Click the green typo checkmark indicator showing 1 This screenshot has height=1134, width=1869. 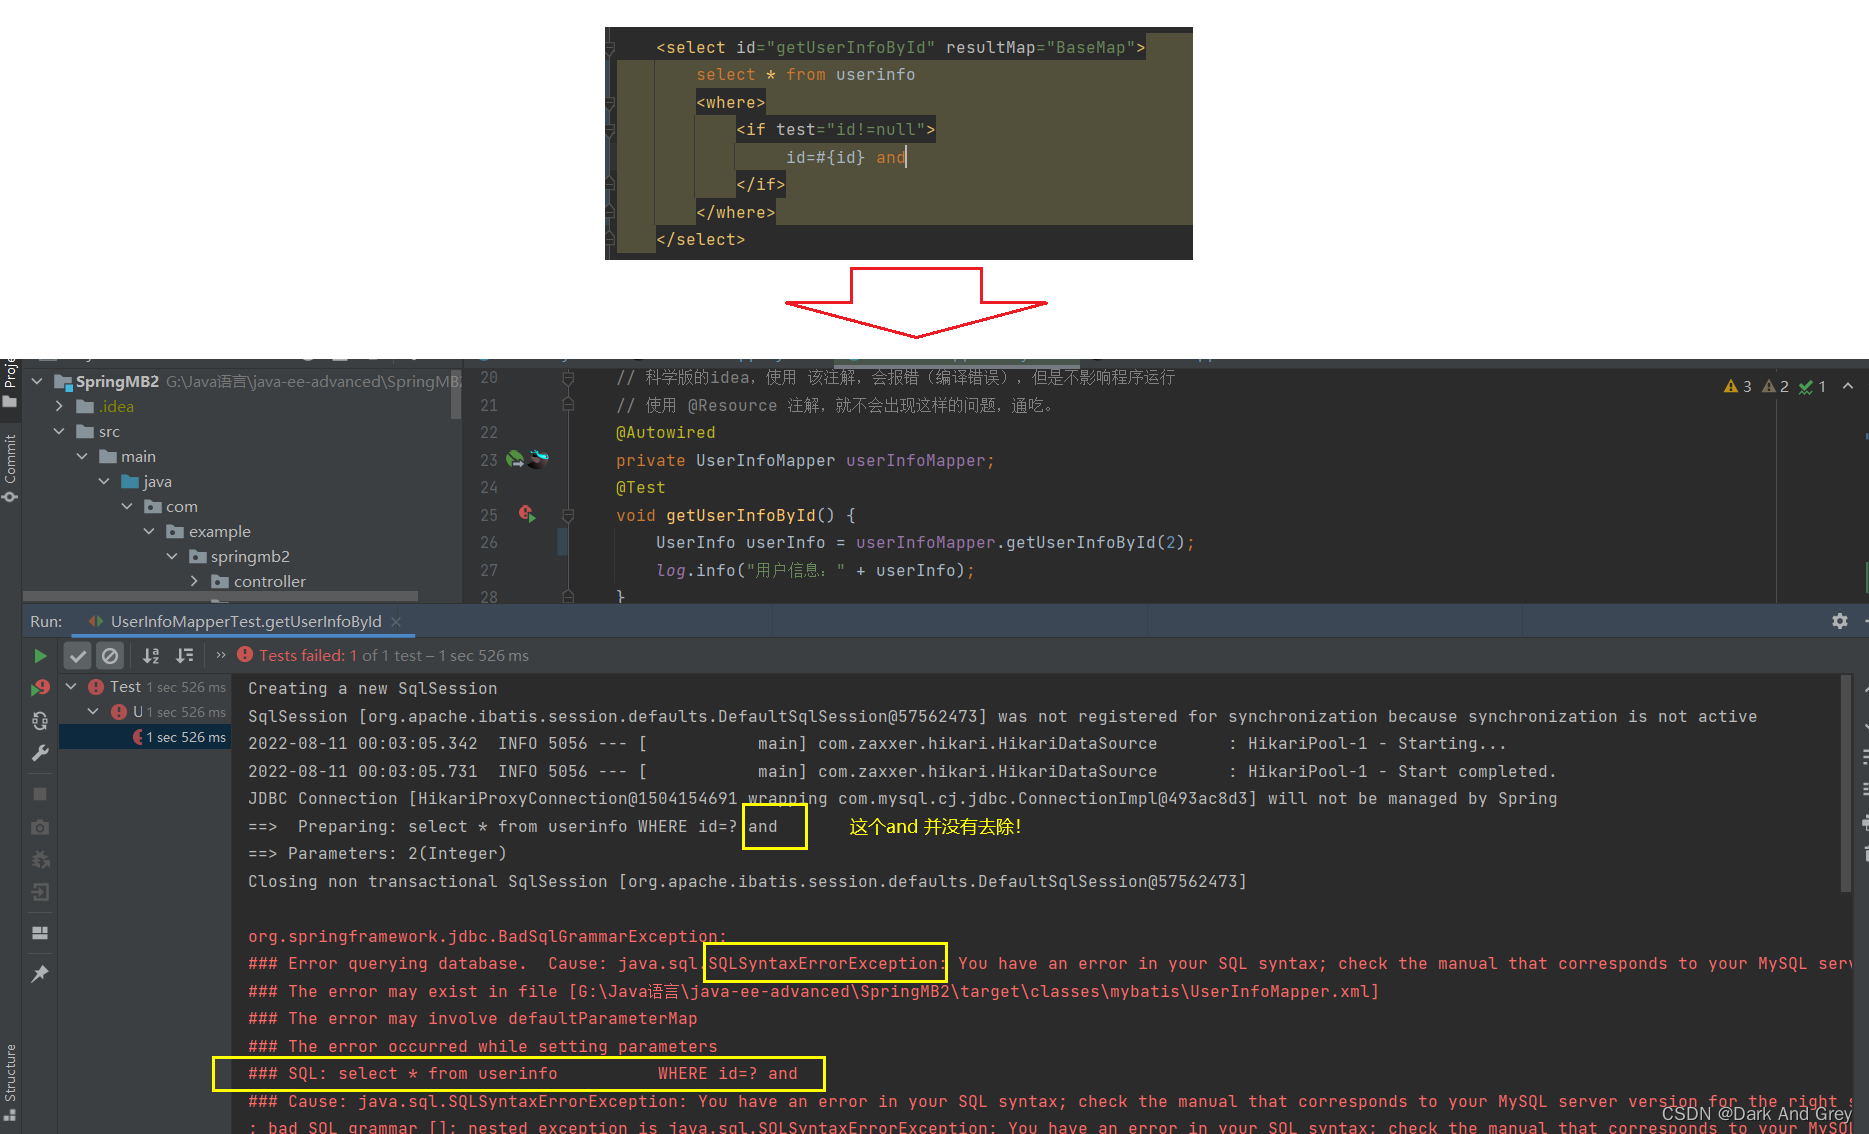pos(1813,386)
